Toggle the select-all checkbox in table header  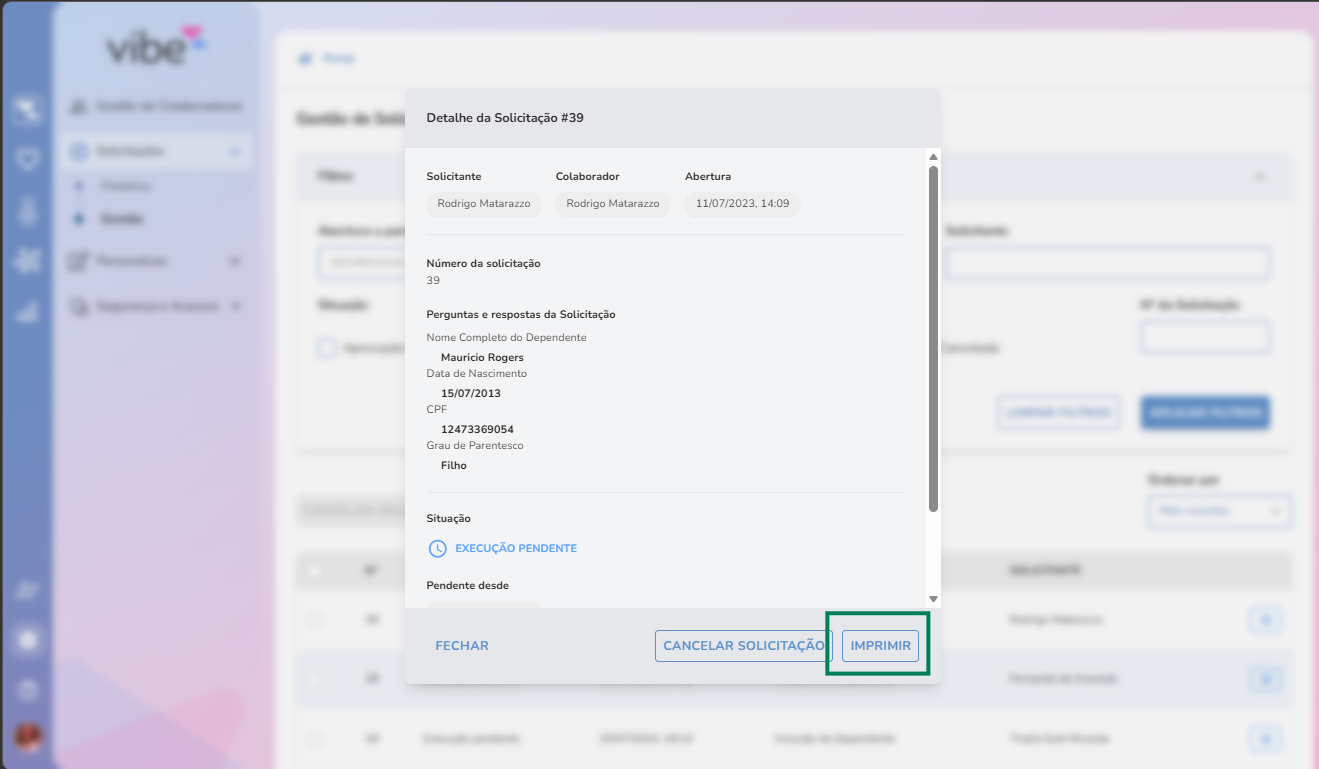(315, 570)
